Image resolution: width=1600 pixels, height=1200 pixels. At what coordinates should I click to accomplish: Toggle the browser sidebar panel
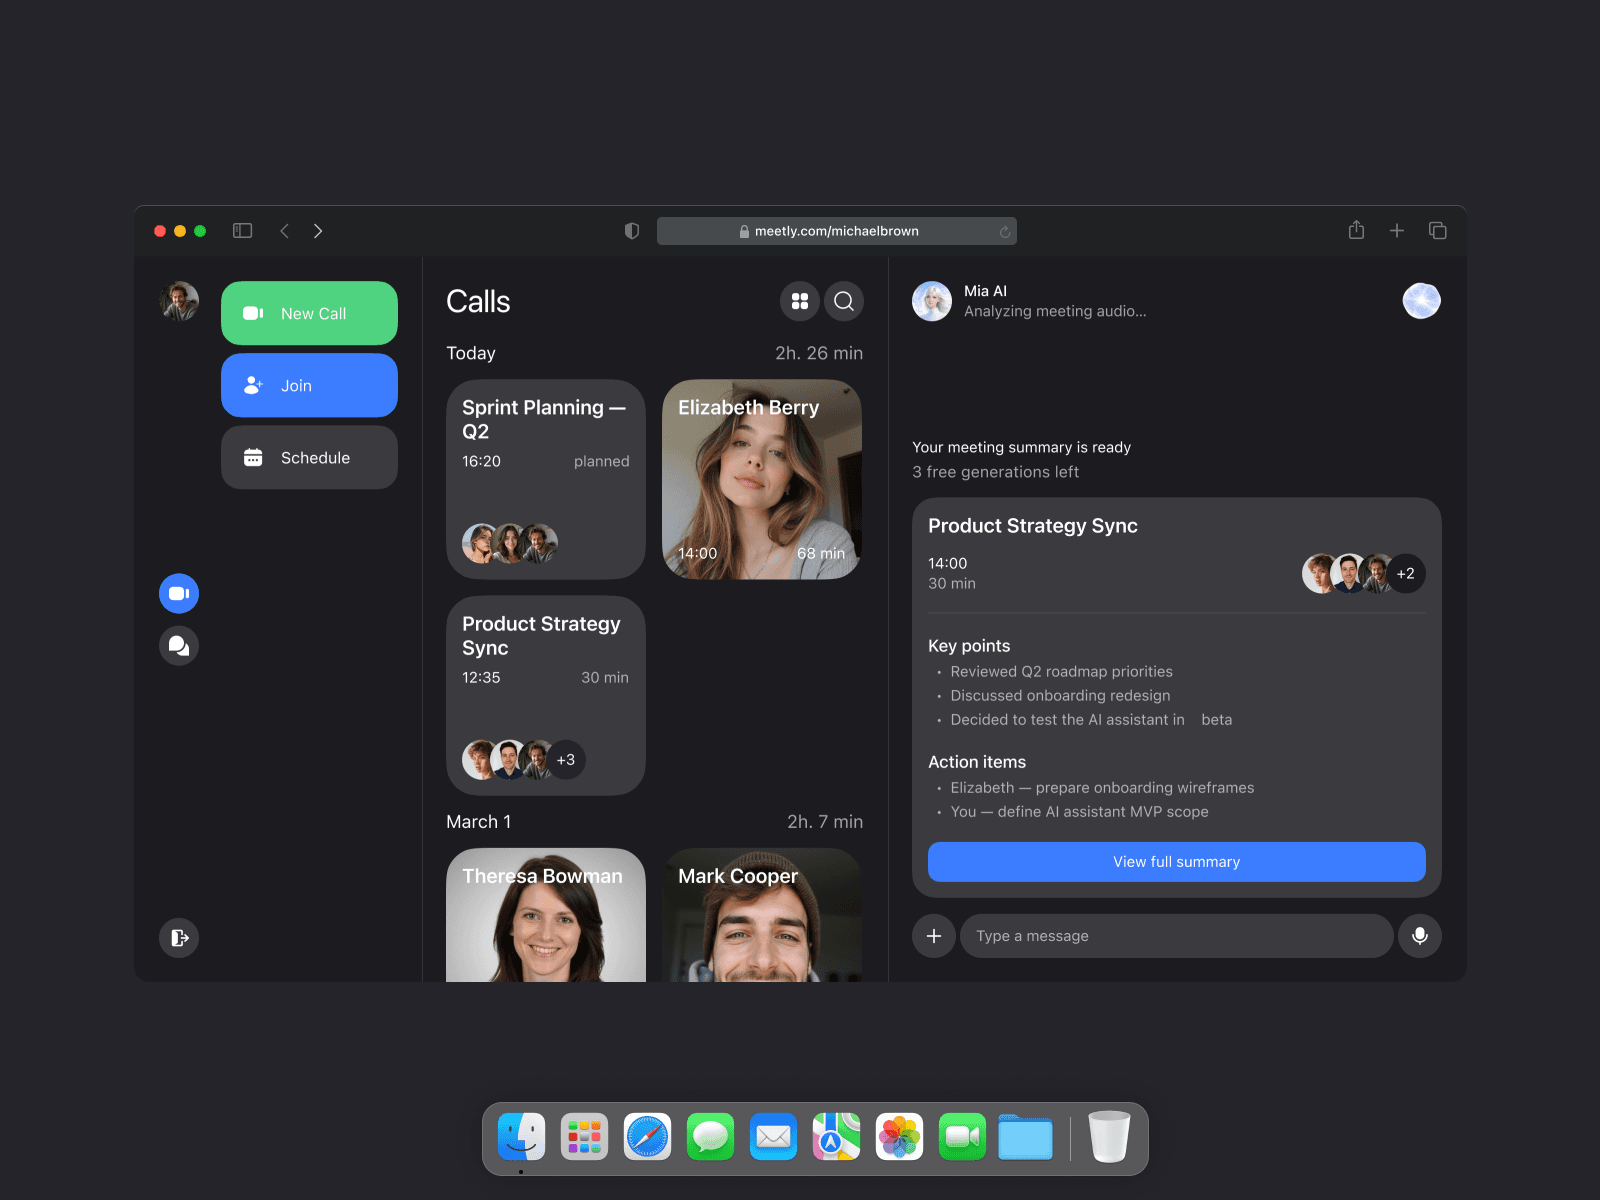pyautogui.click(x=243, y=231)
